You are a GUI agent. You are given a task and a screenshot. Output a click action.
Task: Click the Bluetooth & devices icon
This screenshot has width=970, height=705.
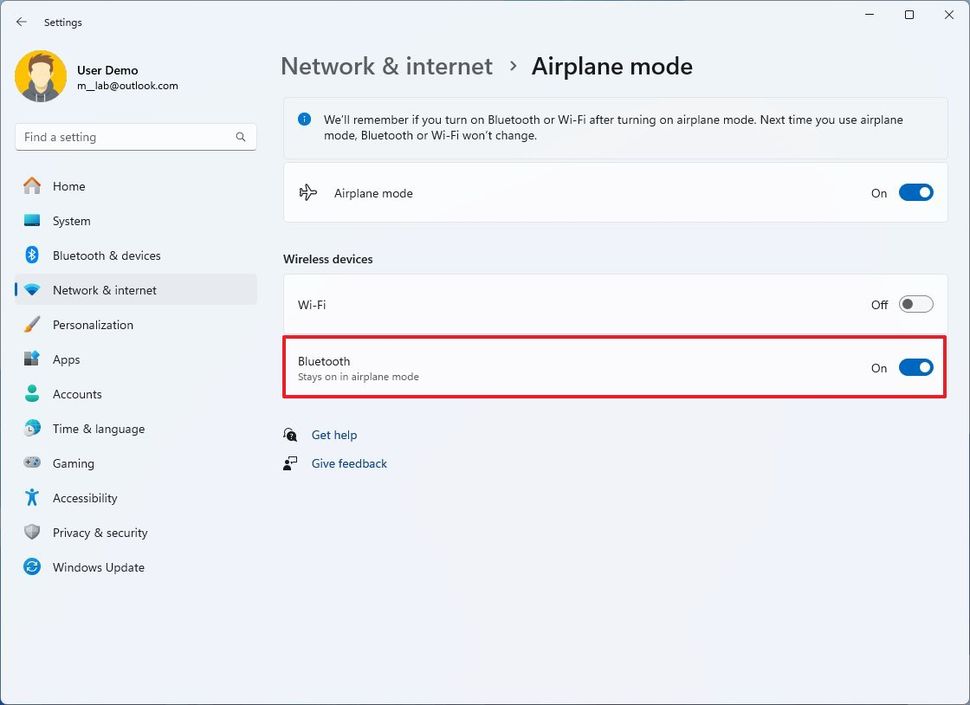tap(31, 255)
